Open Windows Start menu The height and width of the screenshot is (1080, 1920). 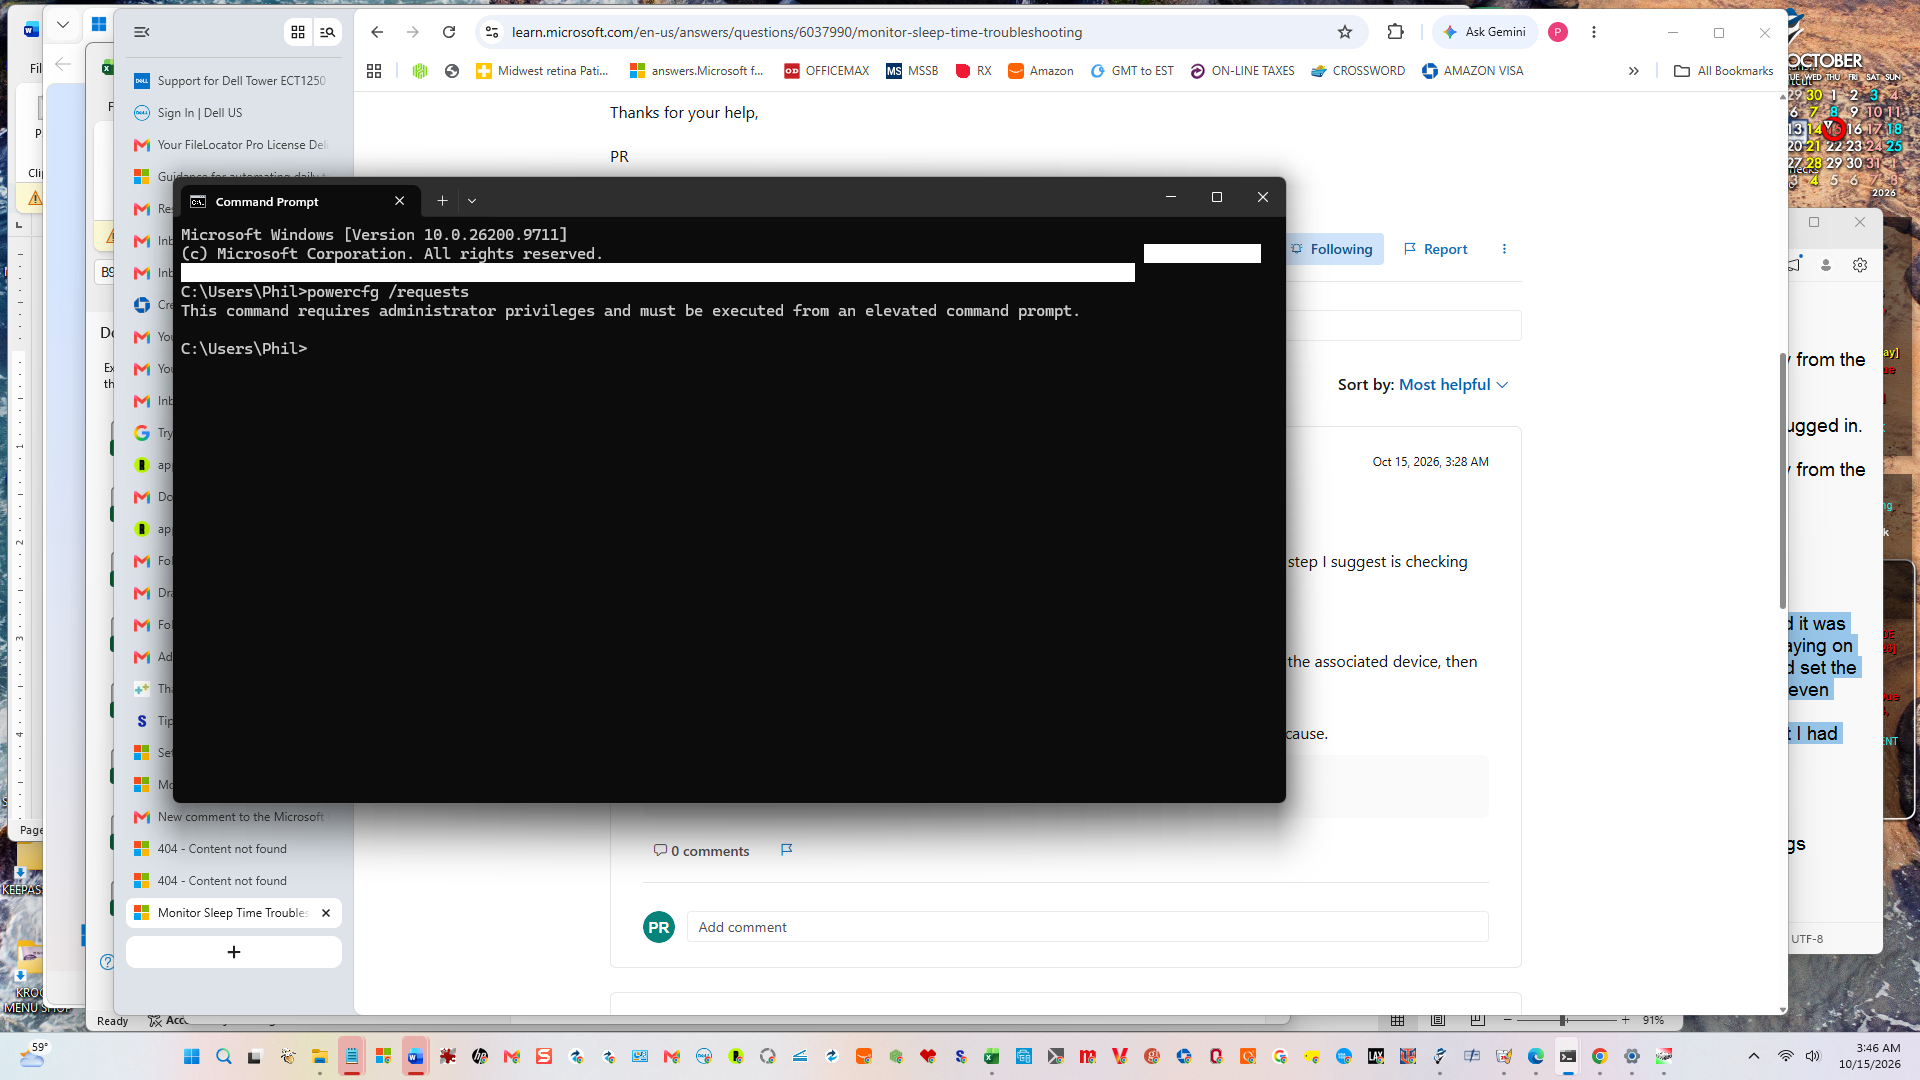(192, 1056)
